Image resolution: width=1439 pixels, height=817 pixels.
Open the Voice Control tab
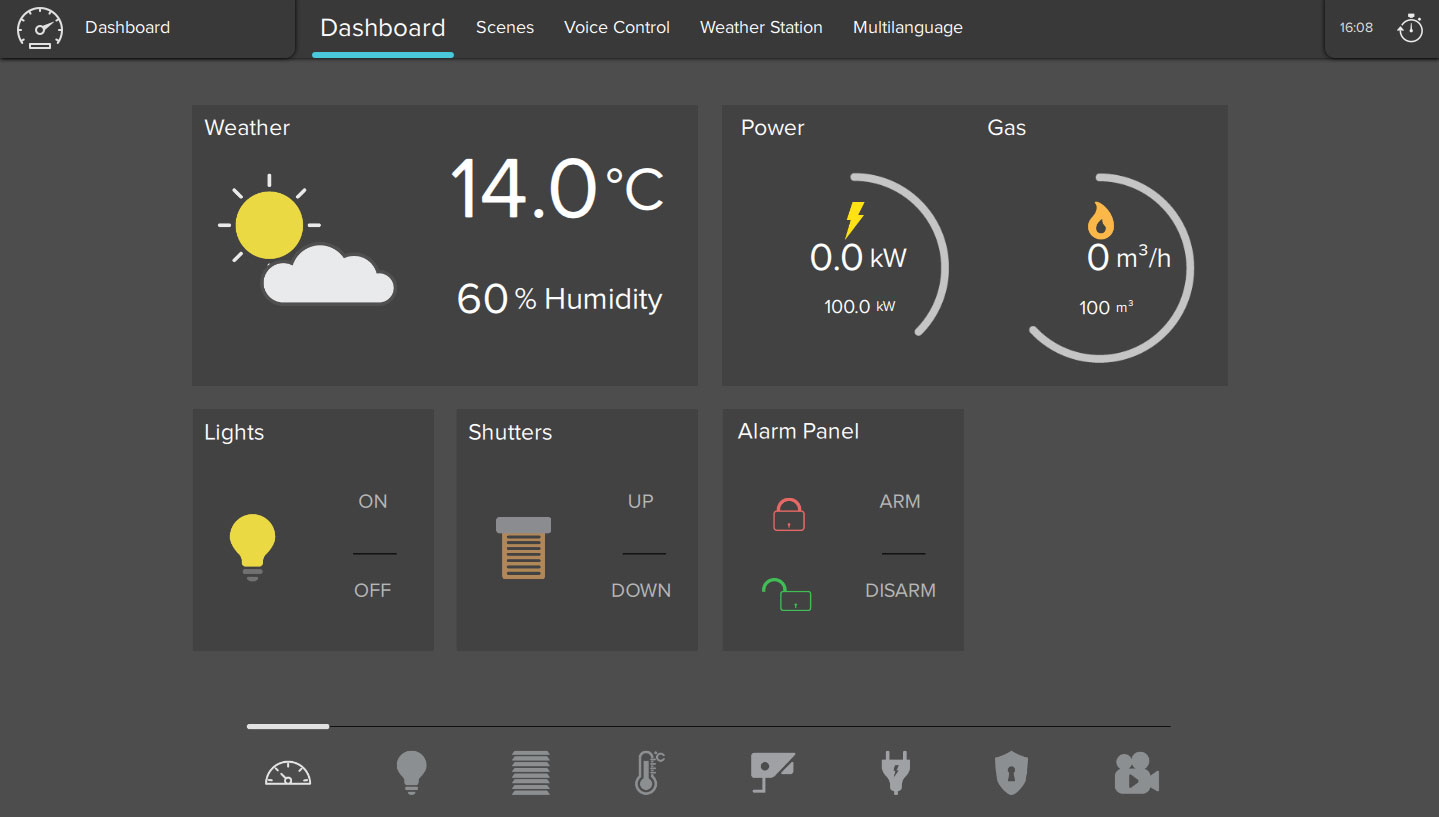(x=617, y=28)
